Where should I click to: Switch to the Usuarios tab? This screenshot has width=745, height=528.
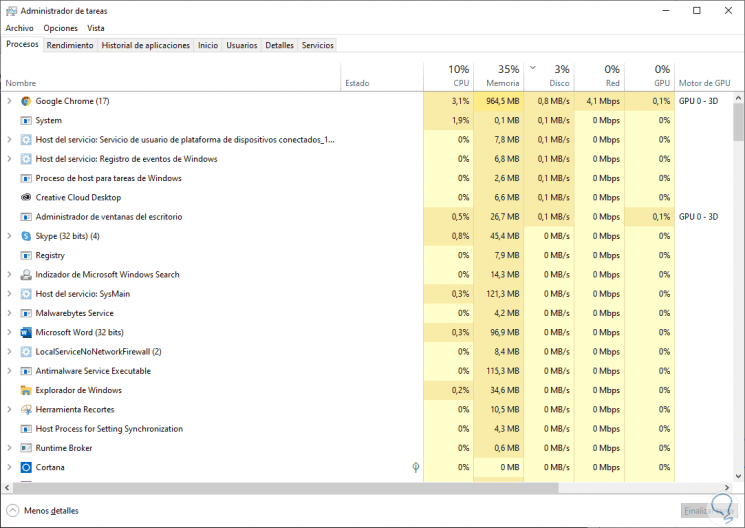pyautogui.click(x=241, y=46)
